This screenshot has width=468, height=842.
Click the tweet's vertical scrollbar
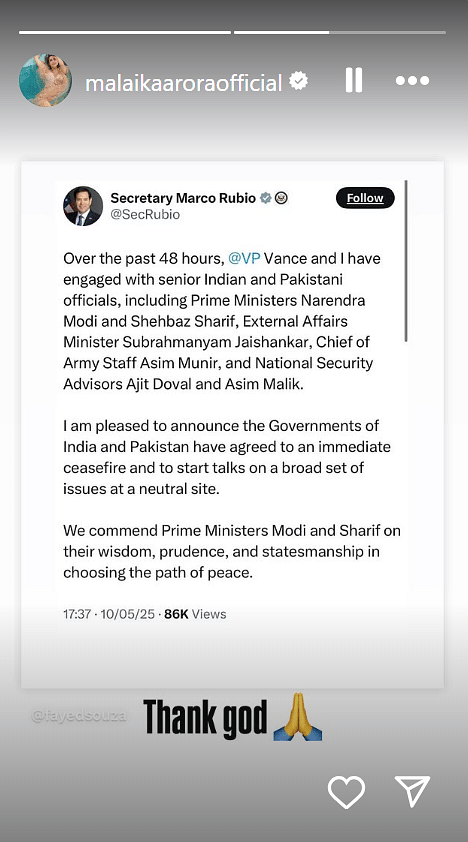click(406, 261)
